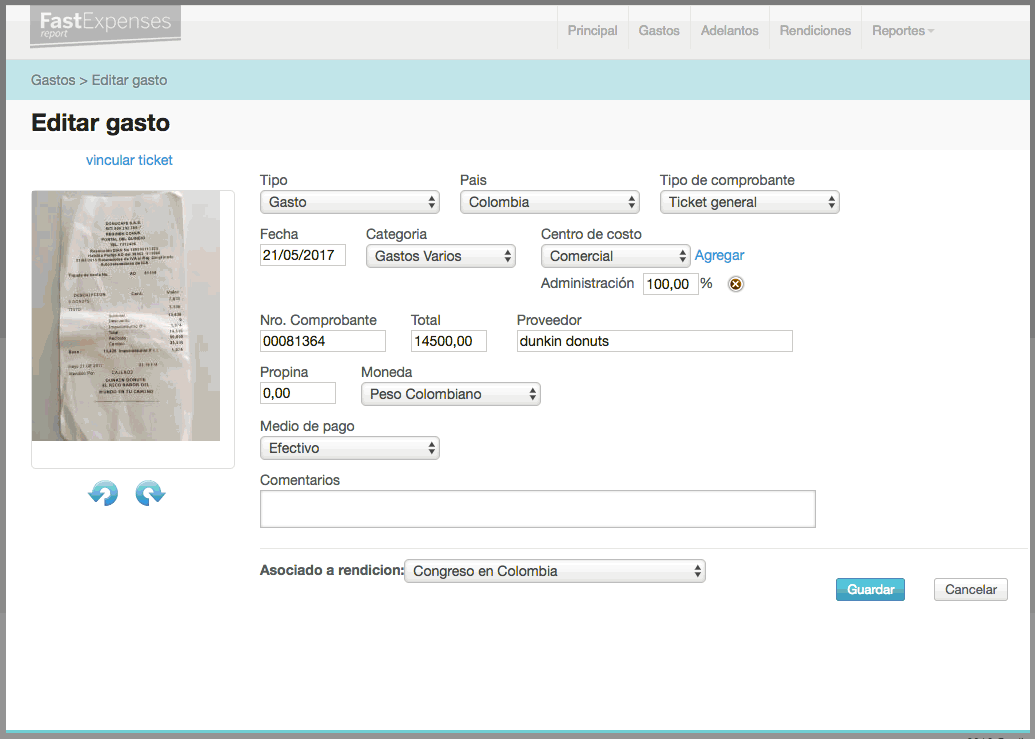Open the Asociado a rendicion dropdown
The image size is (1035, 739).
(x=555, y=571)
